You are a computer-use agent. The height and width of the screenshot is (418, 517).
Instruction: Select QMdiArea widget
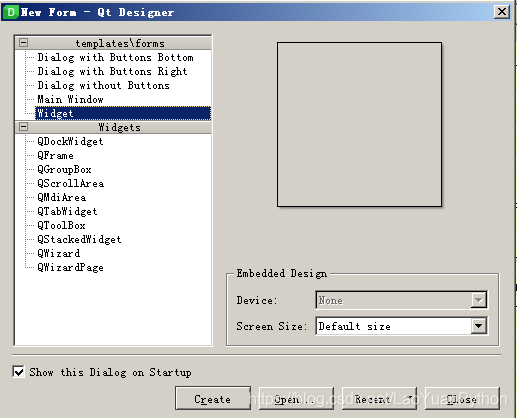61,197
